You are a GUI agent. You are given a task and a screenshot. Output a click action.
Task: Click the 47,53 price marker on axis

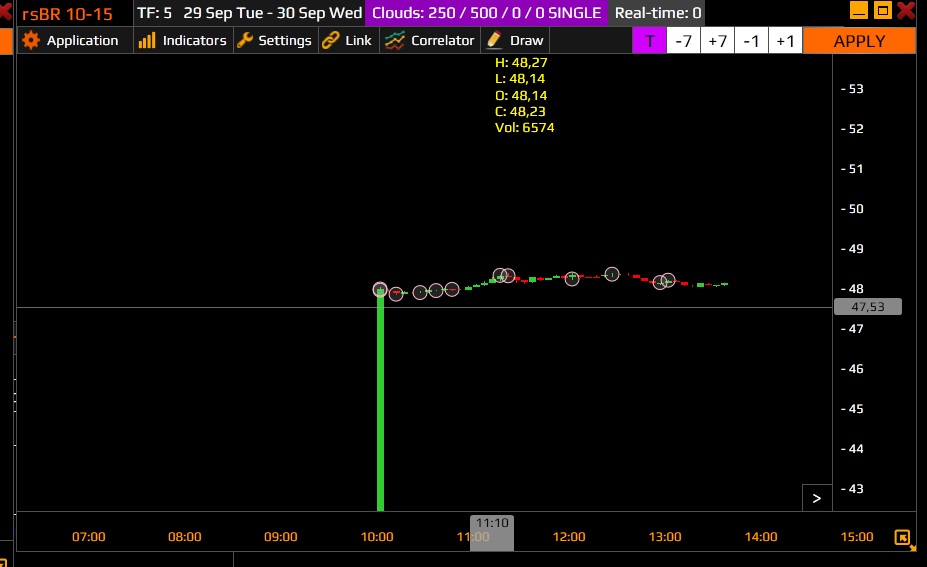point(867,307)
